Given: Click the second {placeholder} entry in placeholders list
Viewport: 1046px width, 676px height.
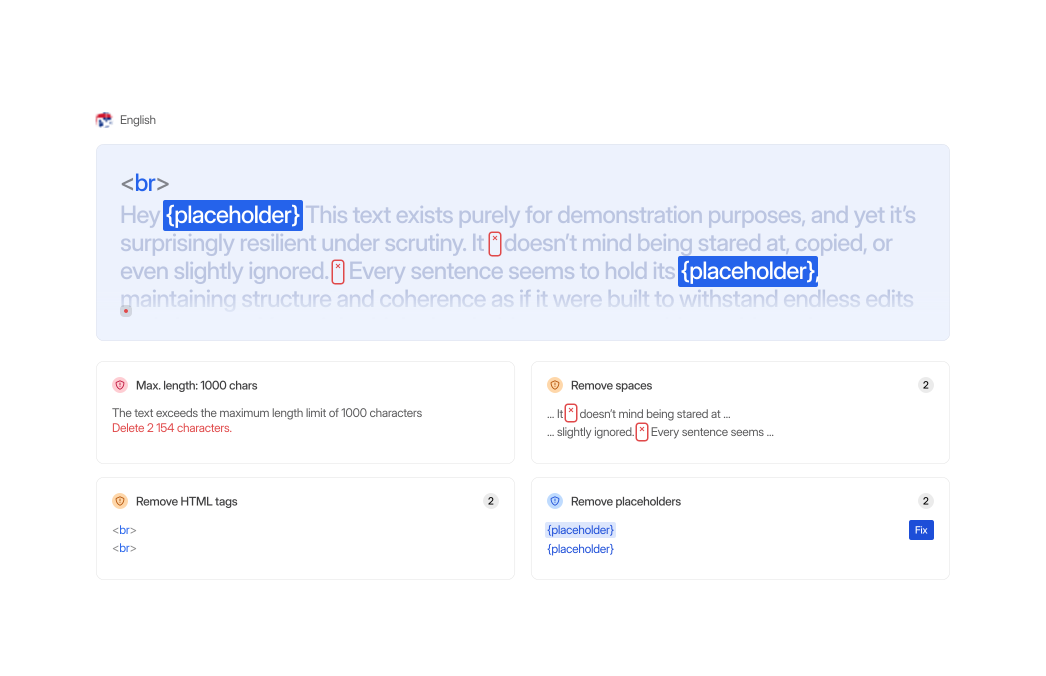Looking at the screenshot, I should click(x=580, y=549).
